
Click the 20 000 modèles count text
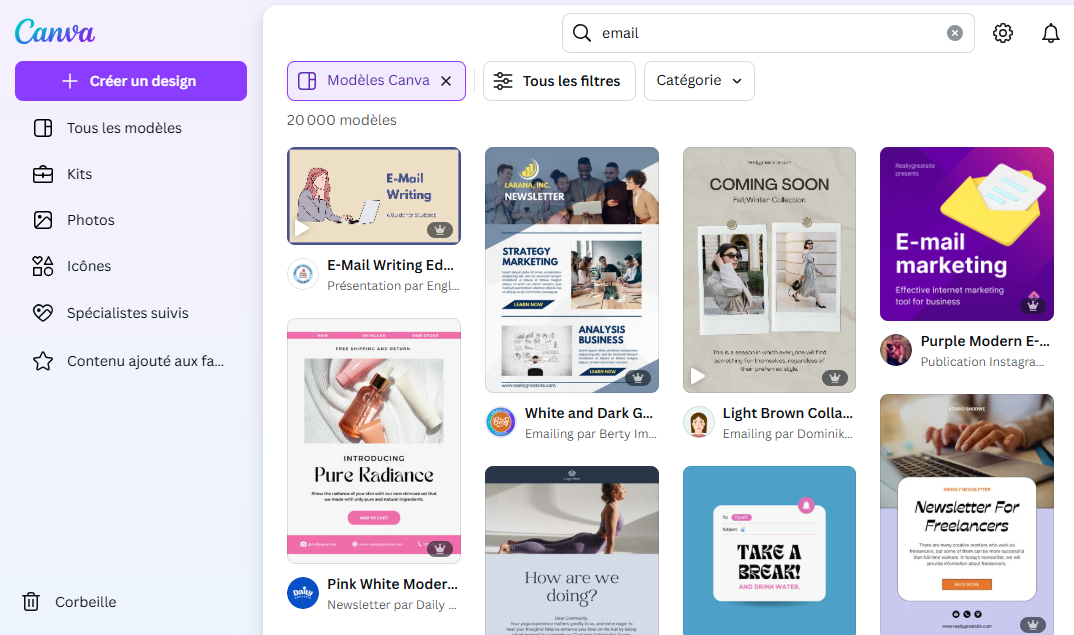[342, 120]
